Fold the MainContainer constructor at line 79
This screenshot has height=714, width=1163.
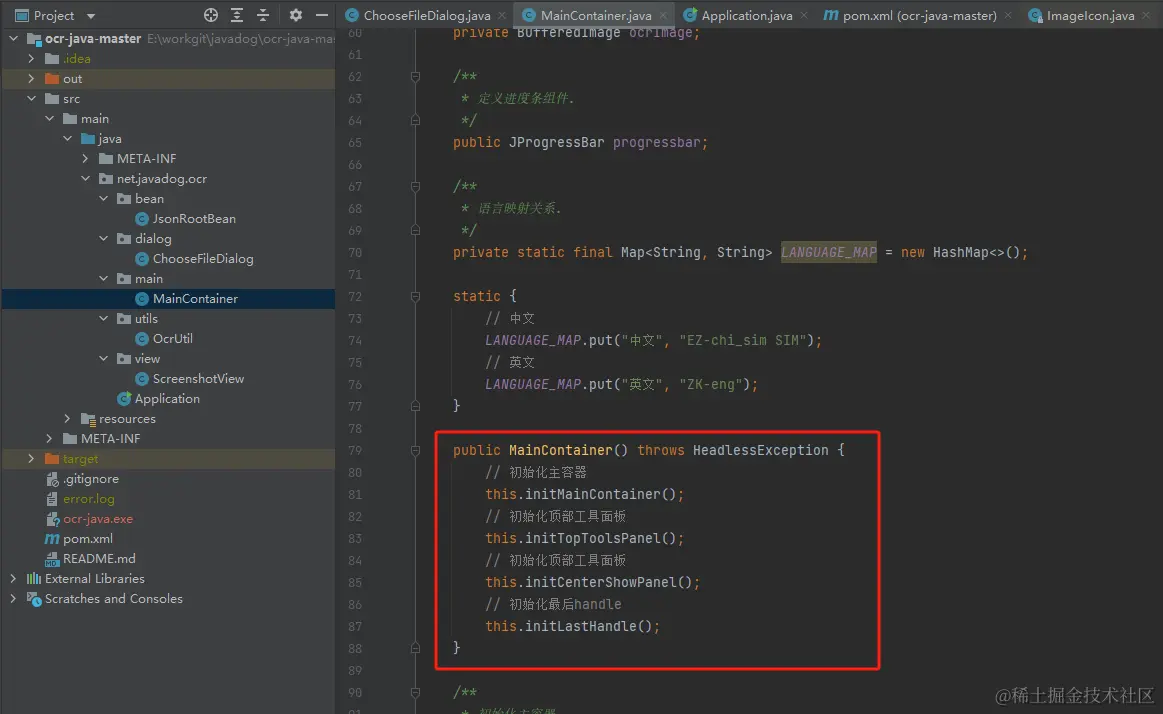coord(415,450)
